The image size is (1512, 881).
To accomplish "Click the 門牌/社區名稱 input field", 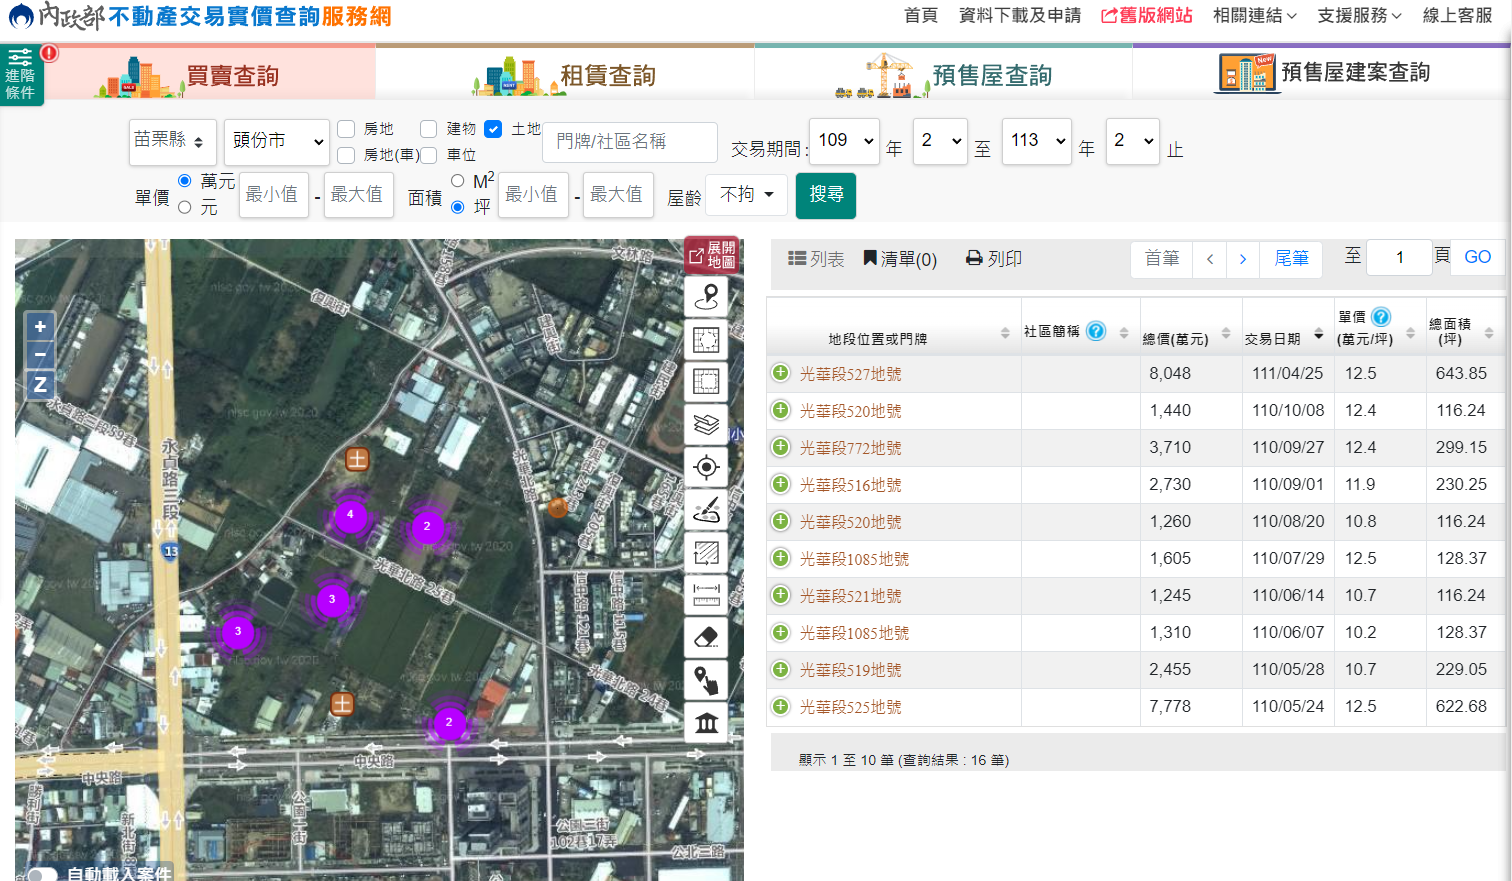I will (x=630, y=142).
